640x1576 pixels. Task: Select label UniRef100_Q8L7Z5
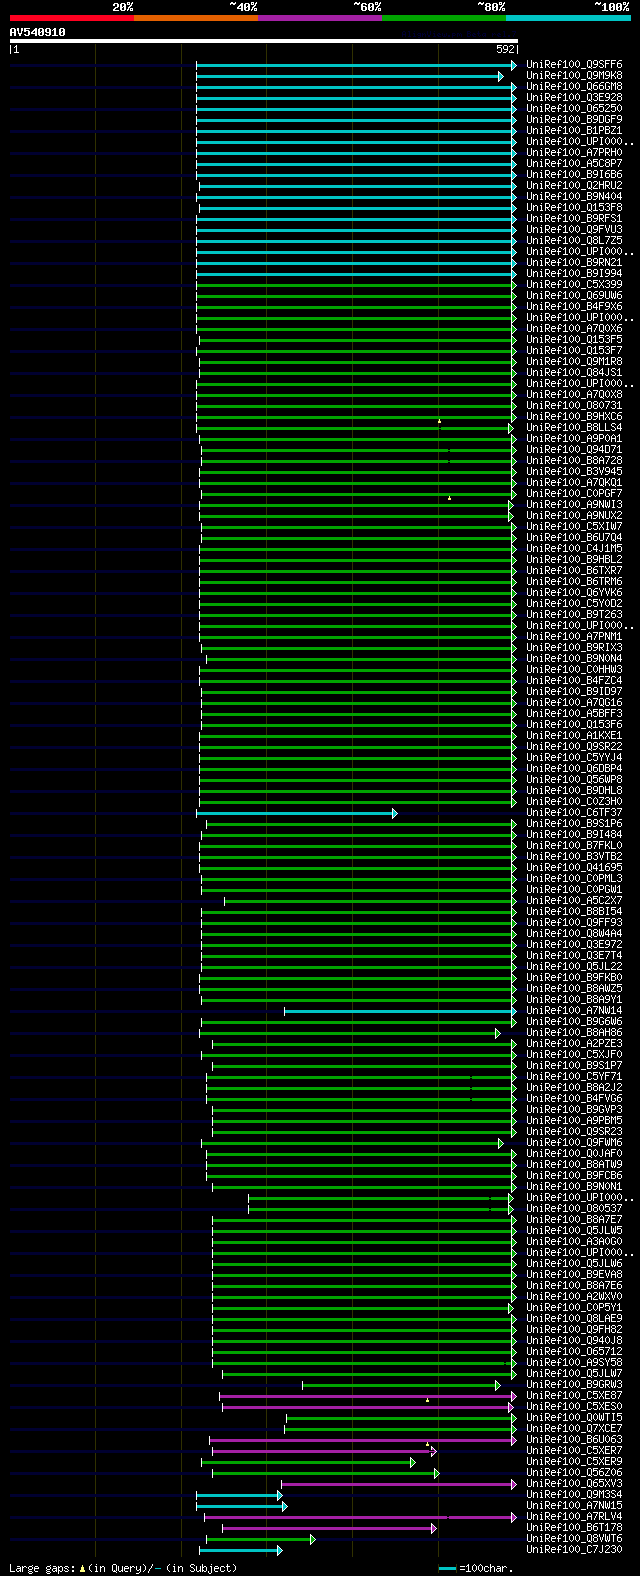pyautogui.click(x=573, y=241)
